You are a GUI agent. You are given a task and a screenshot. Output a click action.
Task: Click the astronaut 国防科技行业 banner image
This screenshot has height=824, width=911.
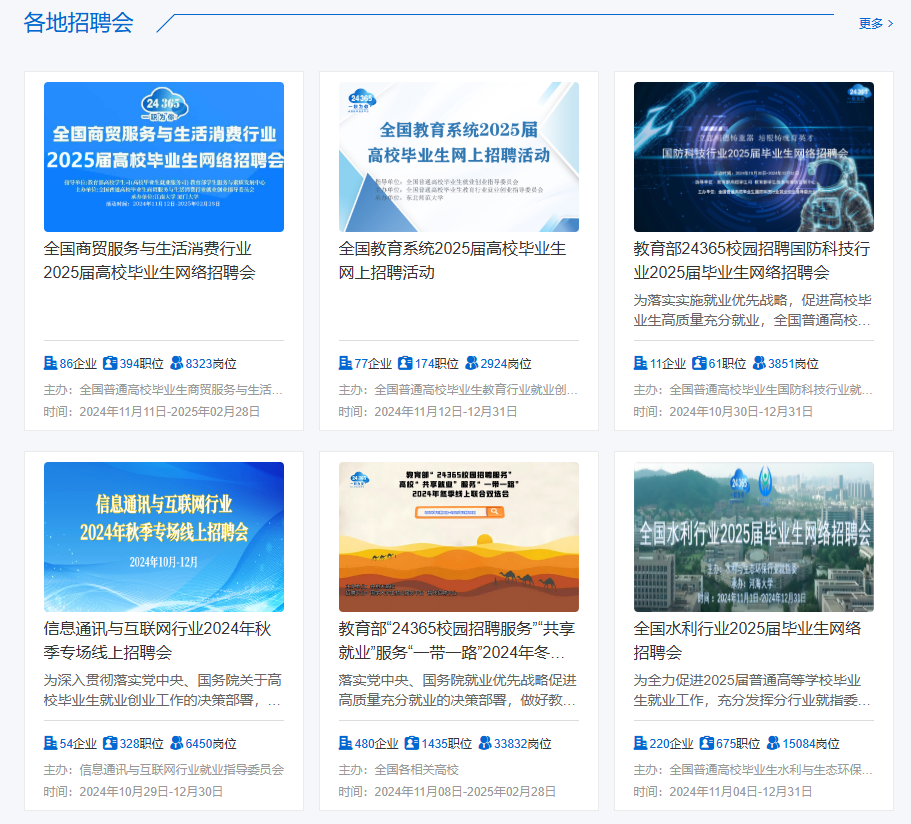(x=753, y=157)
